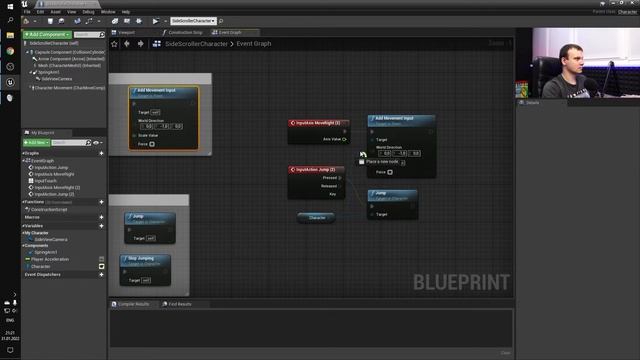Open Play options dropdown arrow
This screenshot has width=640, height=360.
pos(165,21)
